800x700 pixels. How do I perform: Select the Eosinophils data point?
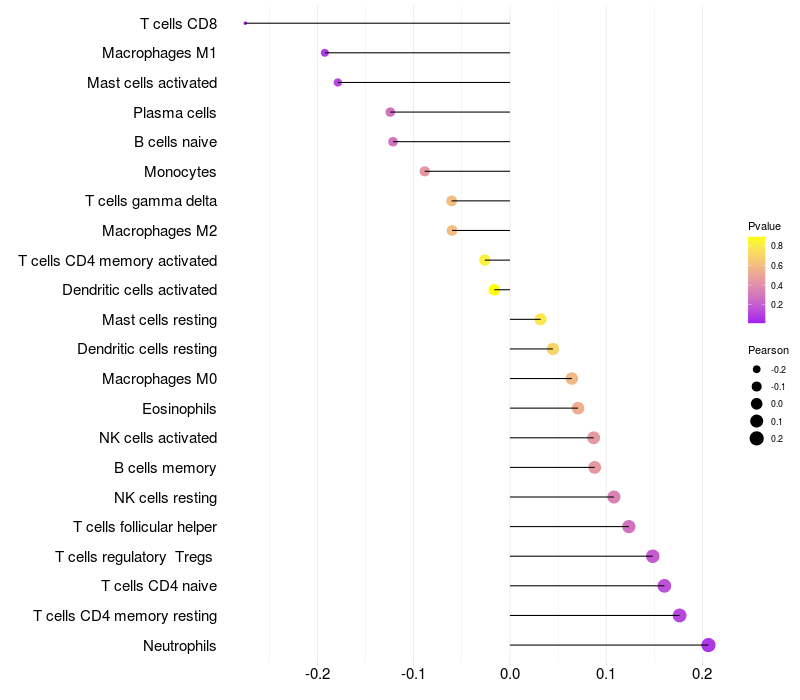[x=578, y=408]
